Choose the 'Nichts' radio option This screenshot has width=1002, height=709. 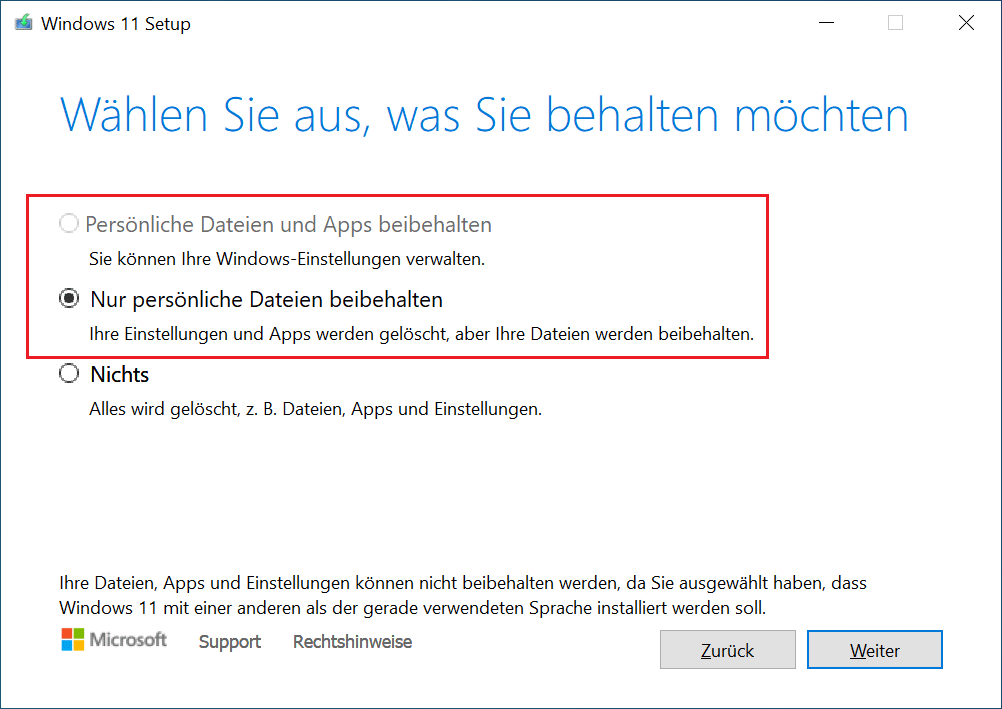(x=69, y=373)
